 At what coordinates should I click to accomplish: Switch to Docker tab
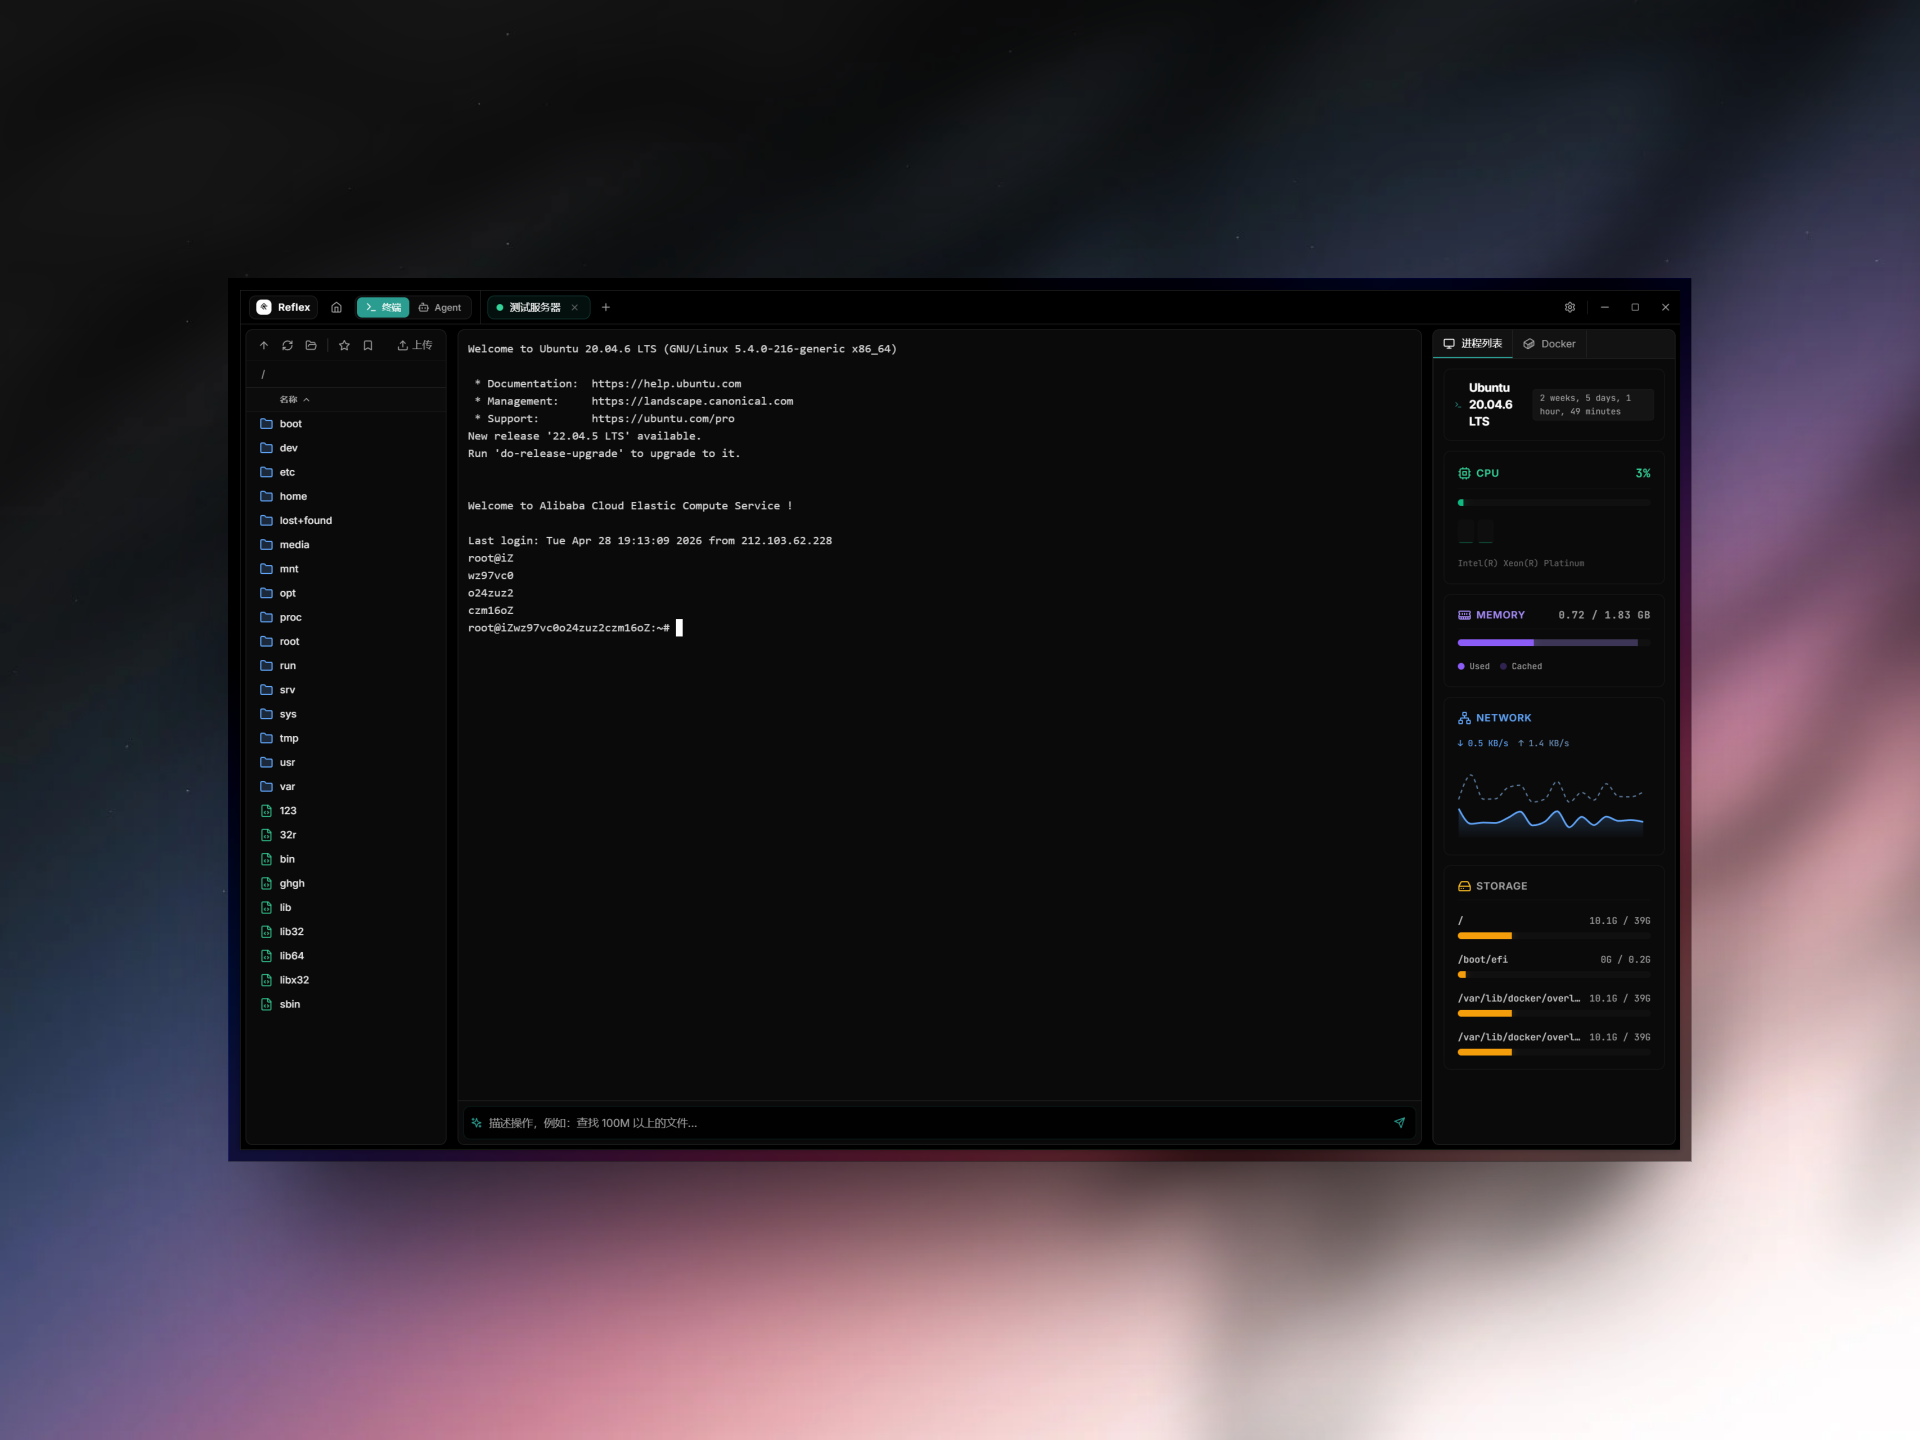[x=1549, y=344]
